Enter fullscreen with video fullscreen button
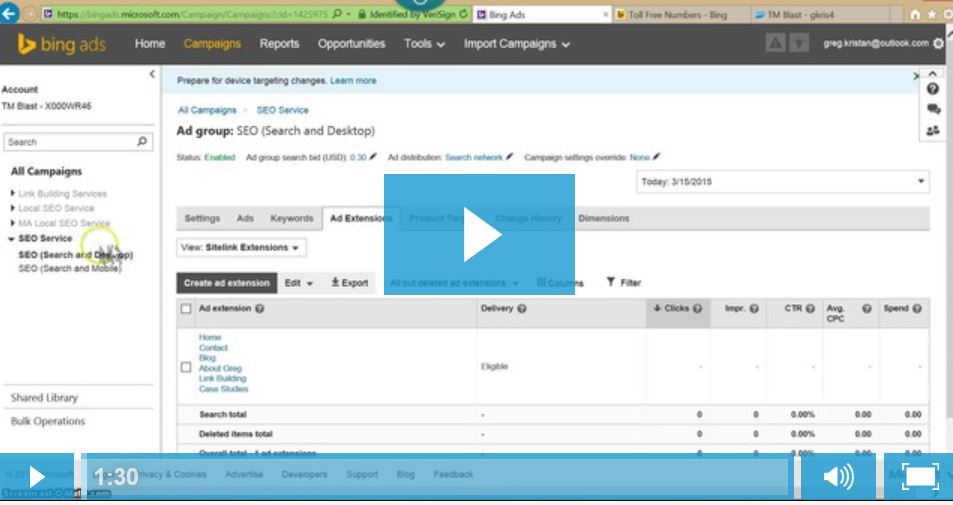The image size is (953, 505). [x=919, y=476]
